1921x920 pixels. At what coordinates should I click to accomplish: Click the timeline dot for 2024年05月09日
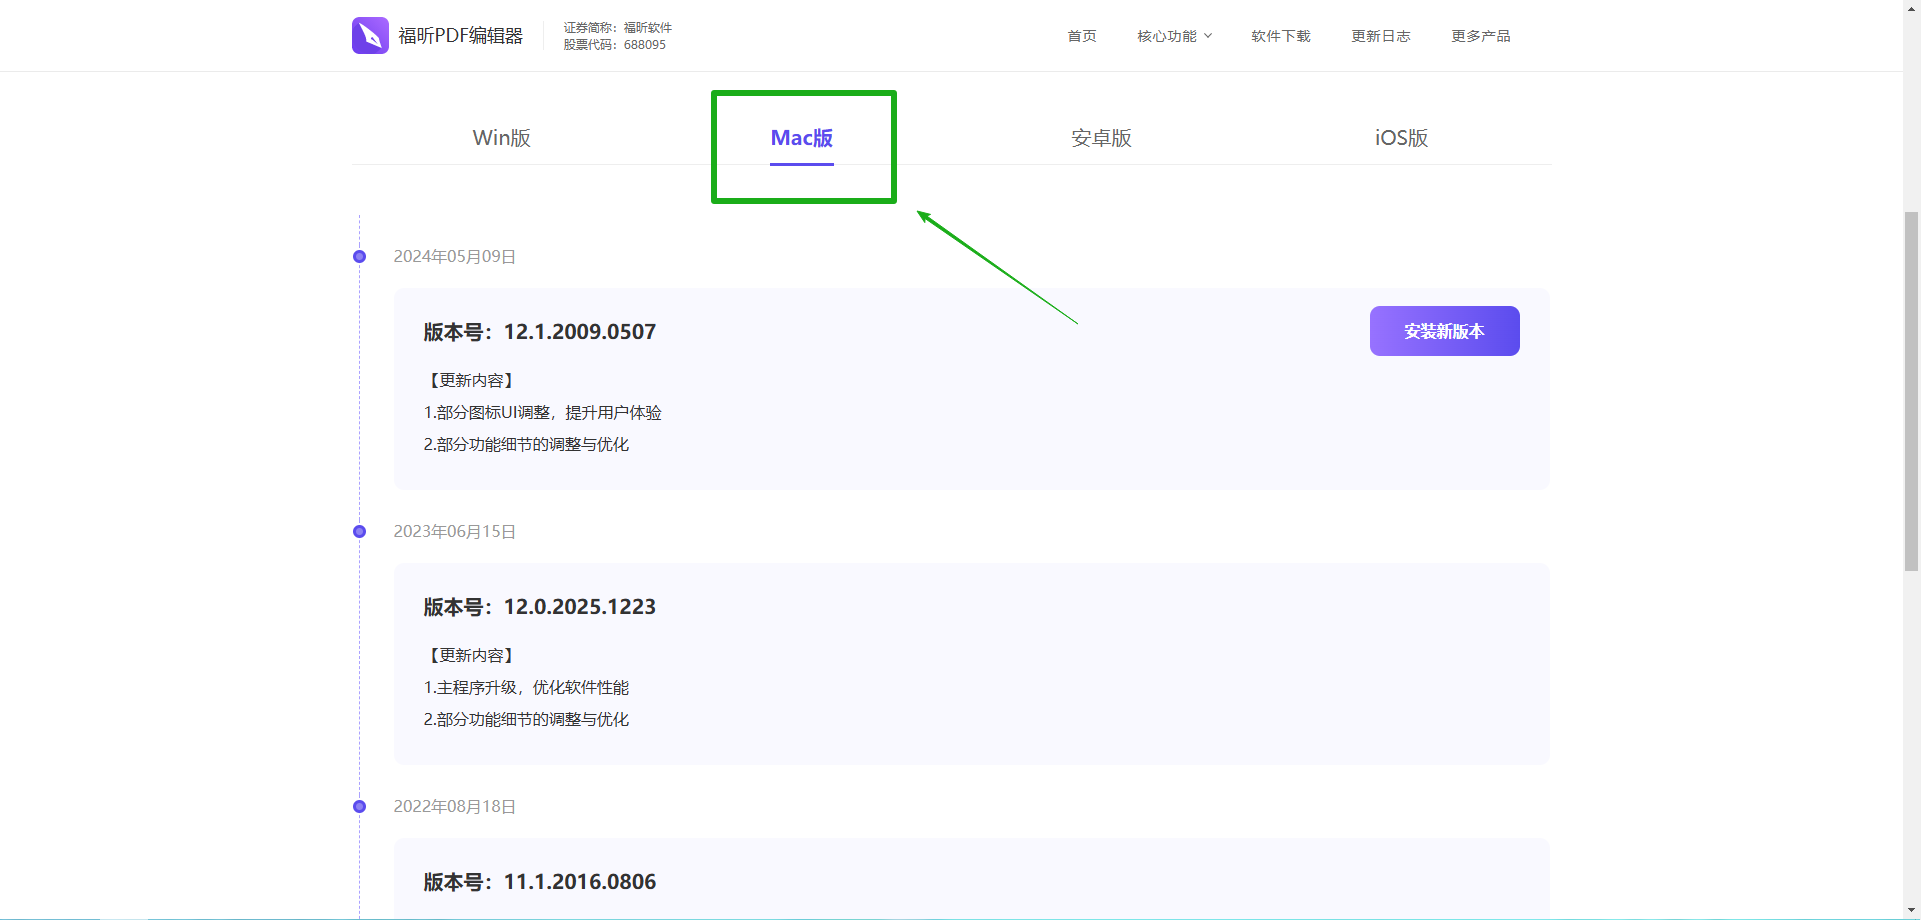359,257
